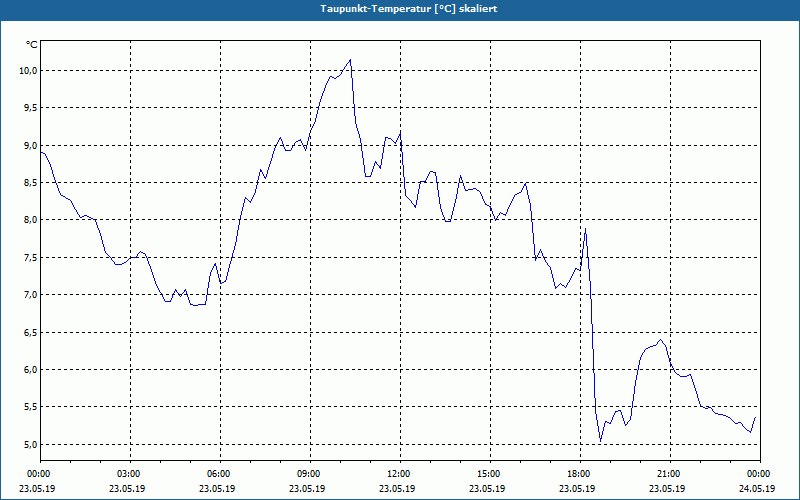Screen dimensions: 800x500
Task: Click the 23.05.19 date beneath 21:00
Action: (x=667, y=488)
